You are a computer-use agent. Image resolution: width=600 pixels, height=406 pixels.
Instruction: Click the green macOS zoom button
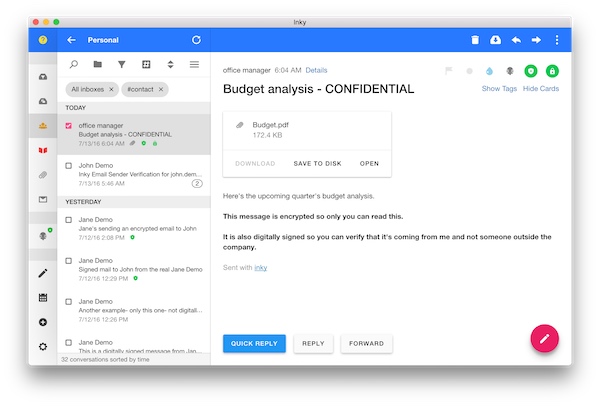point(56,22)
